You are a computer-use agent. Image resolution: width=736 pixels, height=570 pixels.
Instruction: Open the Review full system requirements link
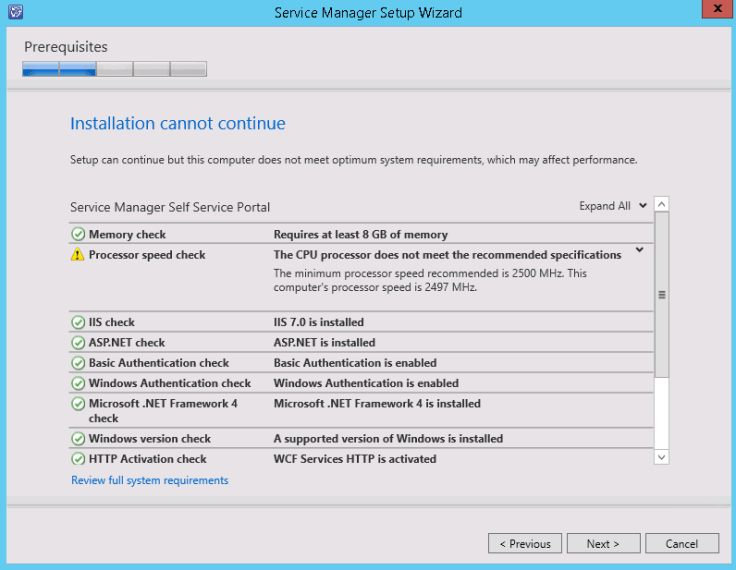click(150, 481)
